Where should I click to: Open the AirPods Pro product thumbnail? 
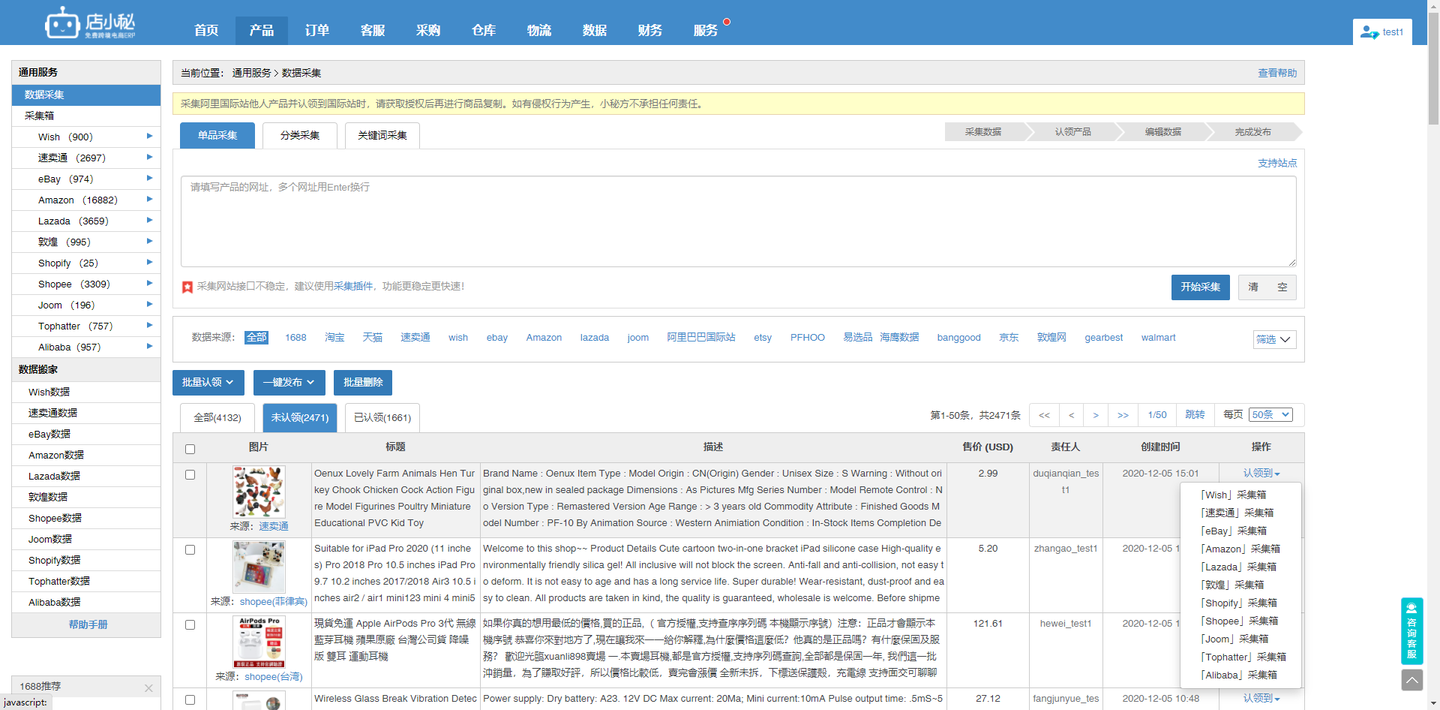(259, 642)
